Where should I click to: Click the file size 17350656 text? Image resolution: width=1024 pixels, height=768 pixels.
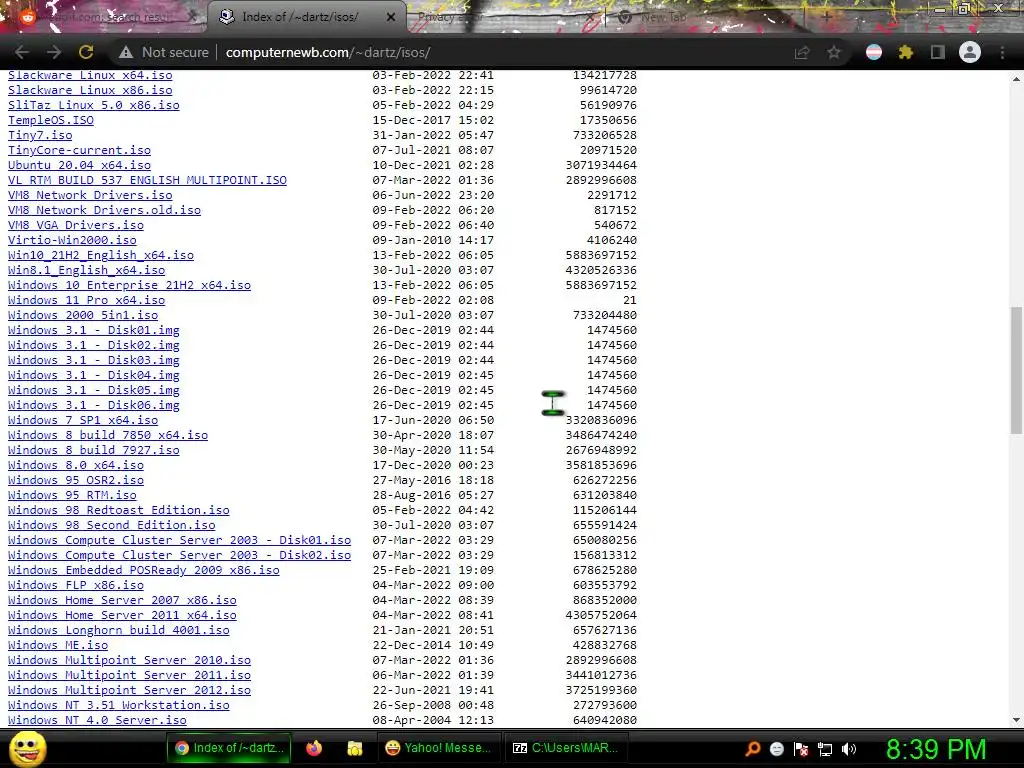tap(608, 120)
